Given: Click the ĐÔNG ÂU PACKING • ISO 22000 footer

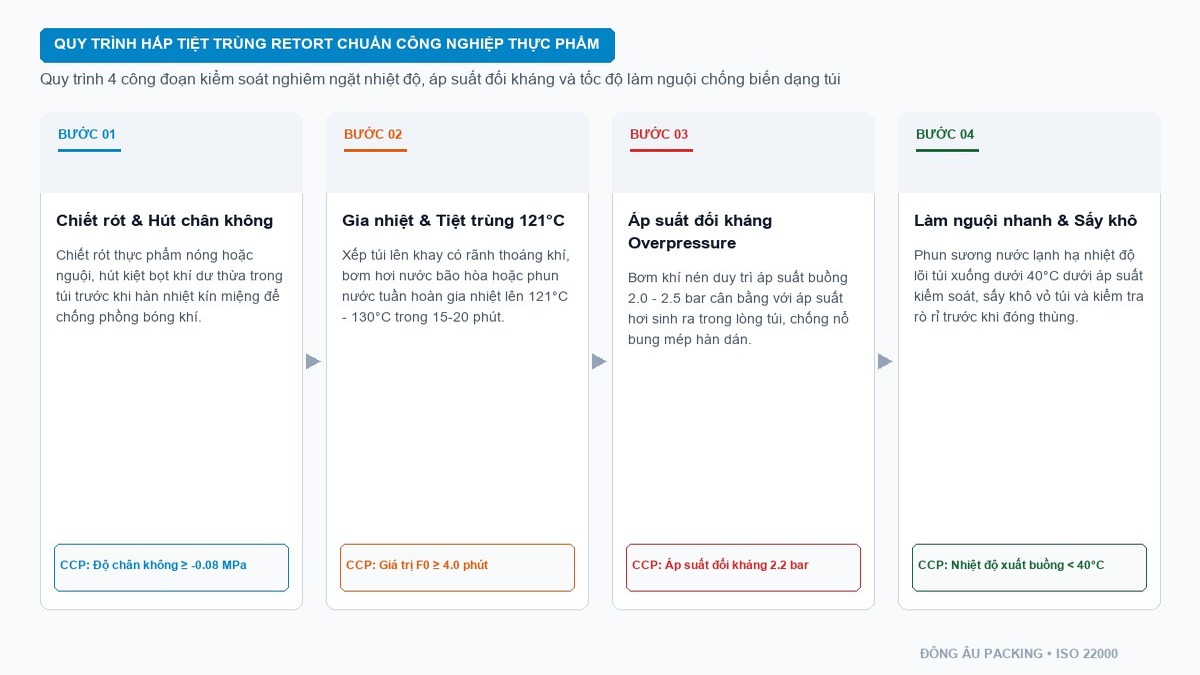Looking at the screenshot, I should 1019,654.
